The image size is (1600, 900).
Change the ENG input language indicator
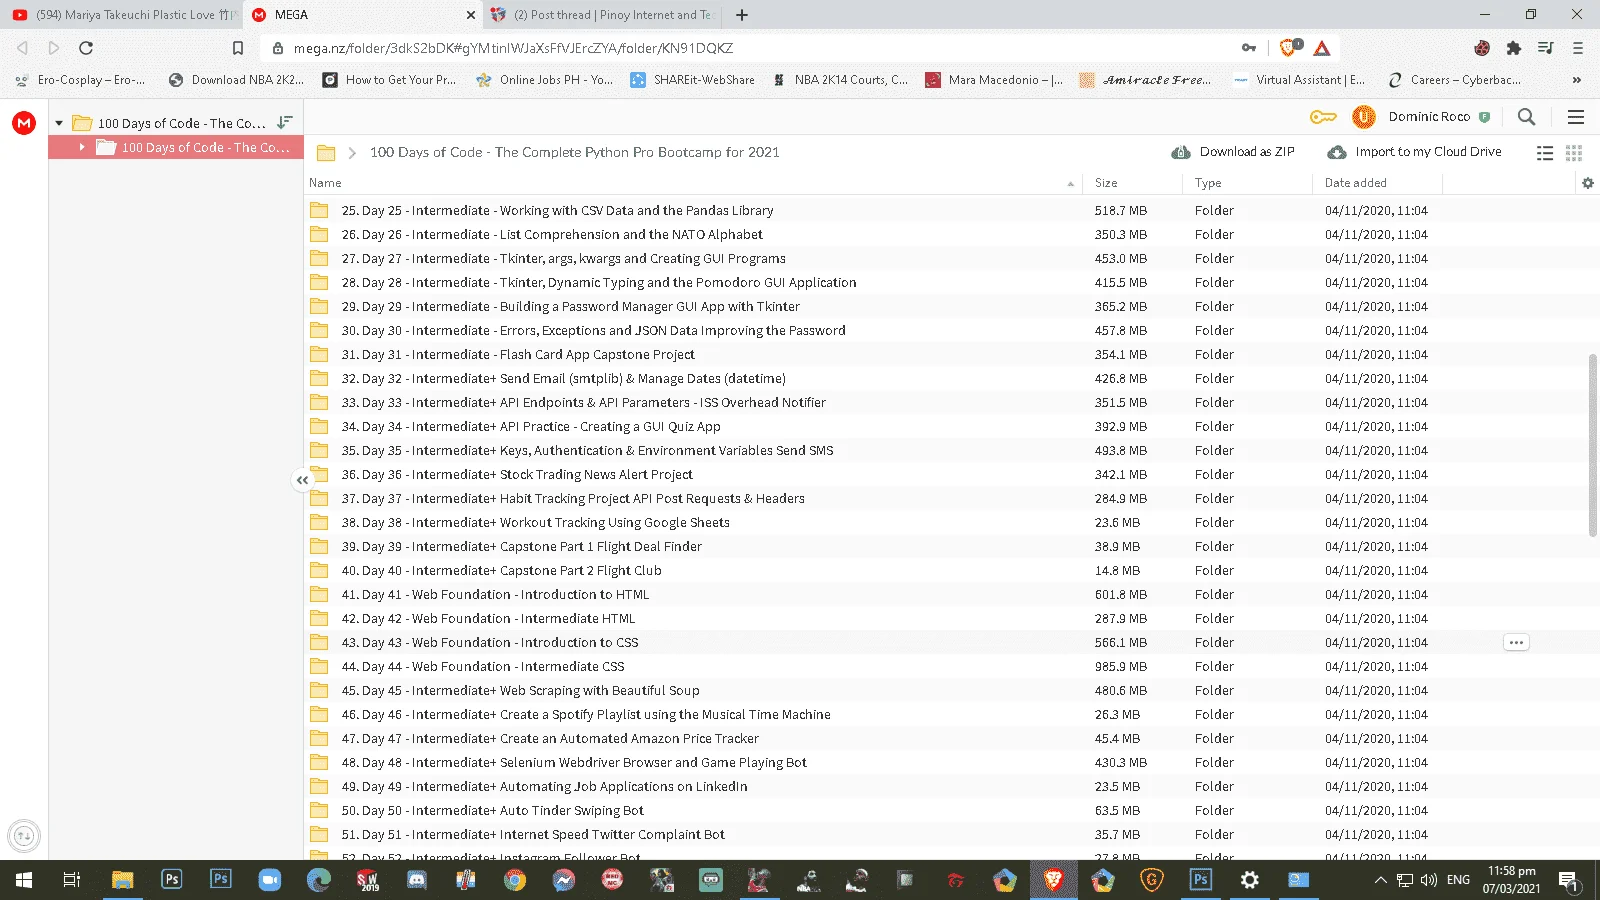(x=1458, y=880)
